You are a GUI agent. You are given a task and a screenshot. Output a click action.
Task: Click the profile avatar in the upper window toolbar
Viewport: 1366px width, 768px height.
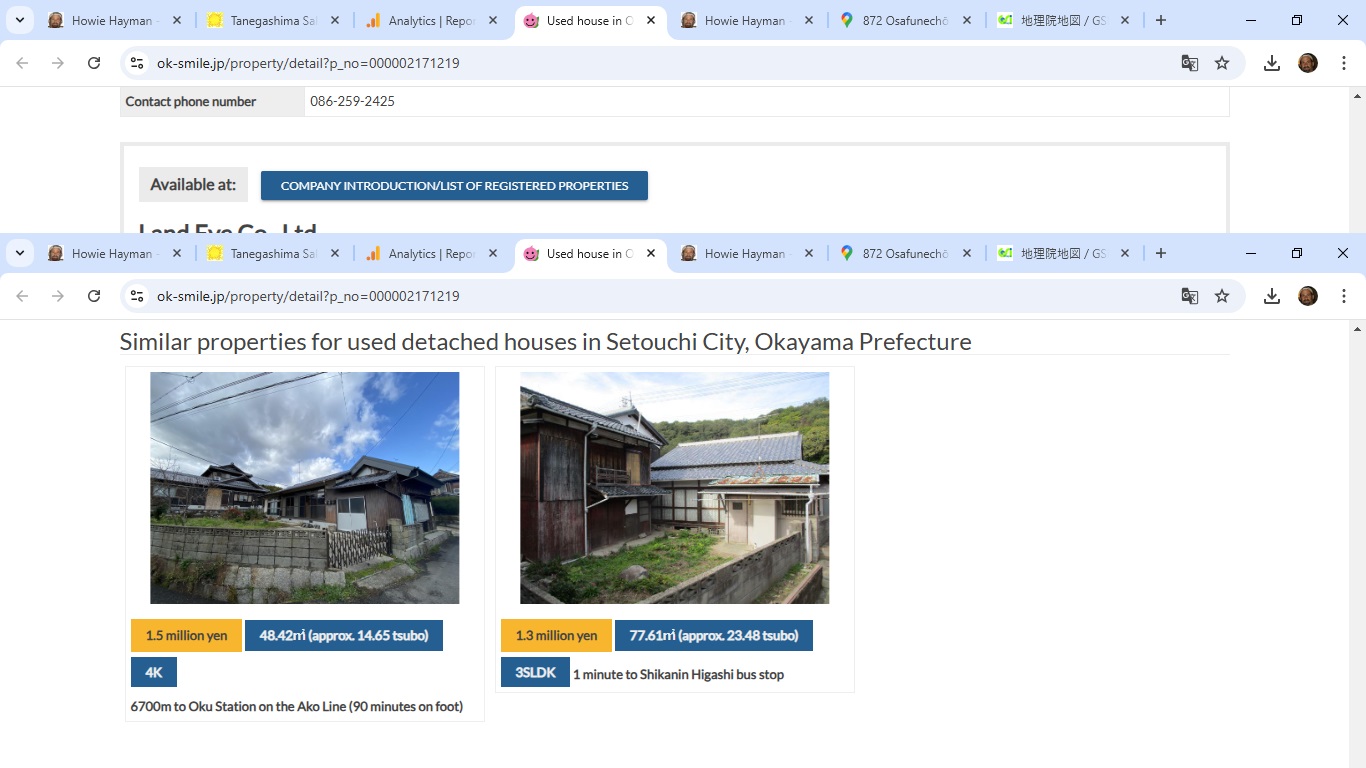click(x=1307, y=63)
